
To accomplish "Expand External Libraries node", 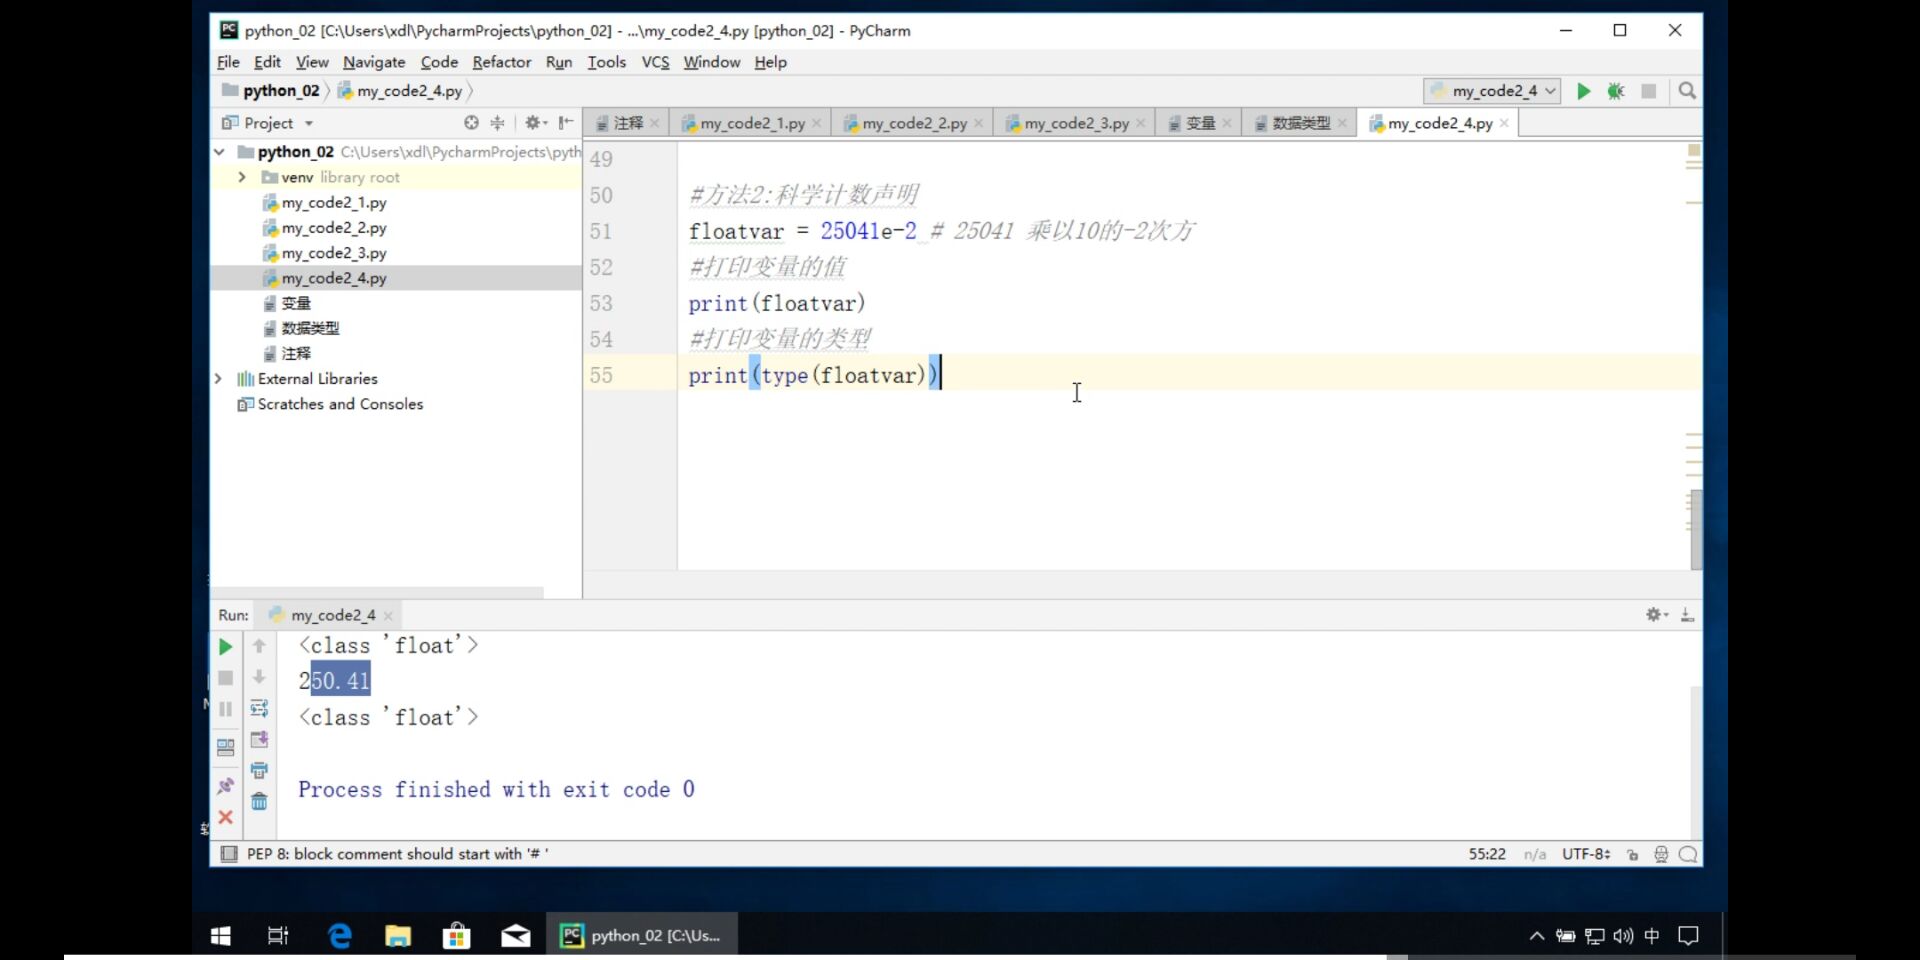I will pos(218,379).
